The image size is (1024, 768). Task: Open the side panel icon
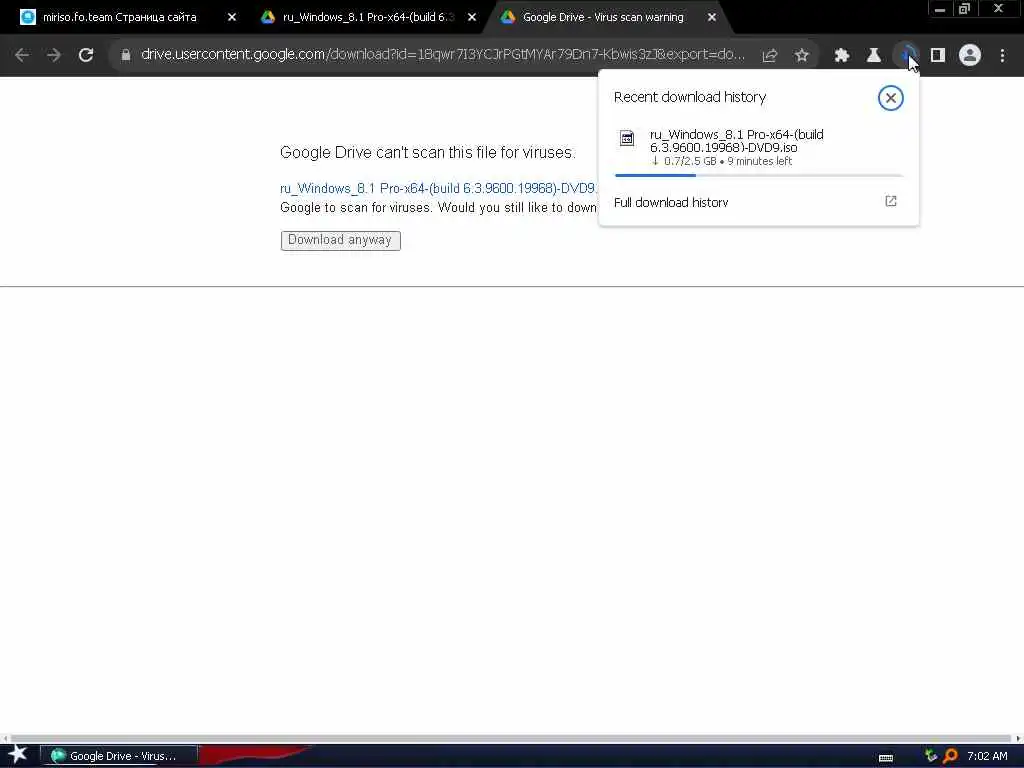pyautogui.click(x=938, y=56)
